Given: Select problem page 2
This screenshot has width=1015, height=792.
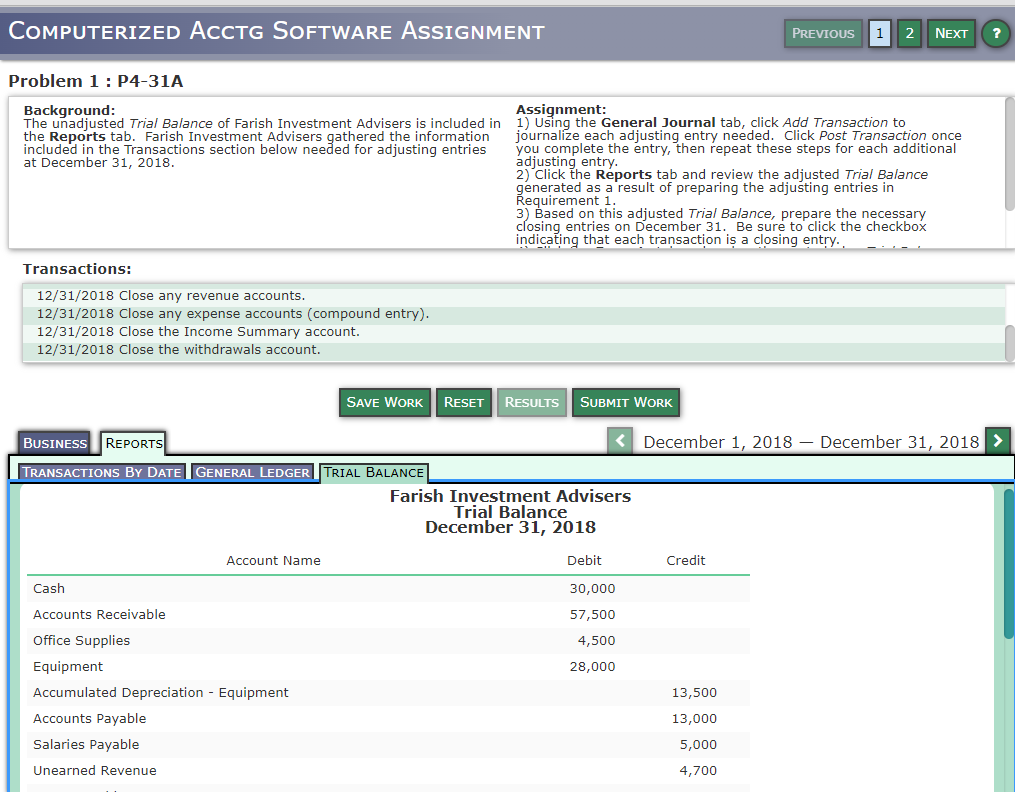Looking at the screenshot, I should (909, 33).
